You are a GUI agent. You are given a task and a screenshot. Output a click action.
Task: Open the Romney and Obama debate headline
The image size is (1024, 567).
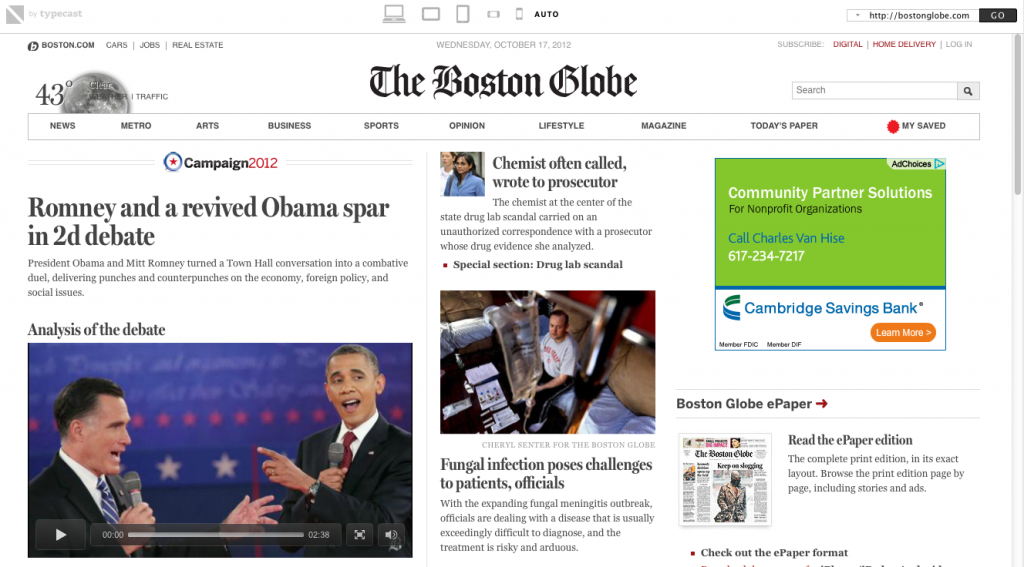click(x=208, y=221)
